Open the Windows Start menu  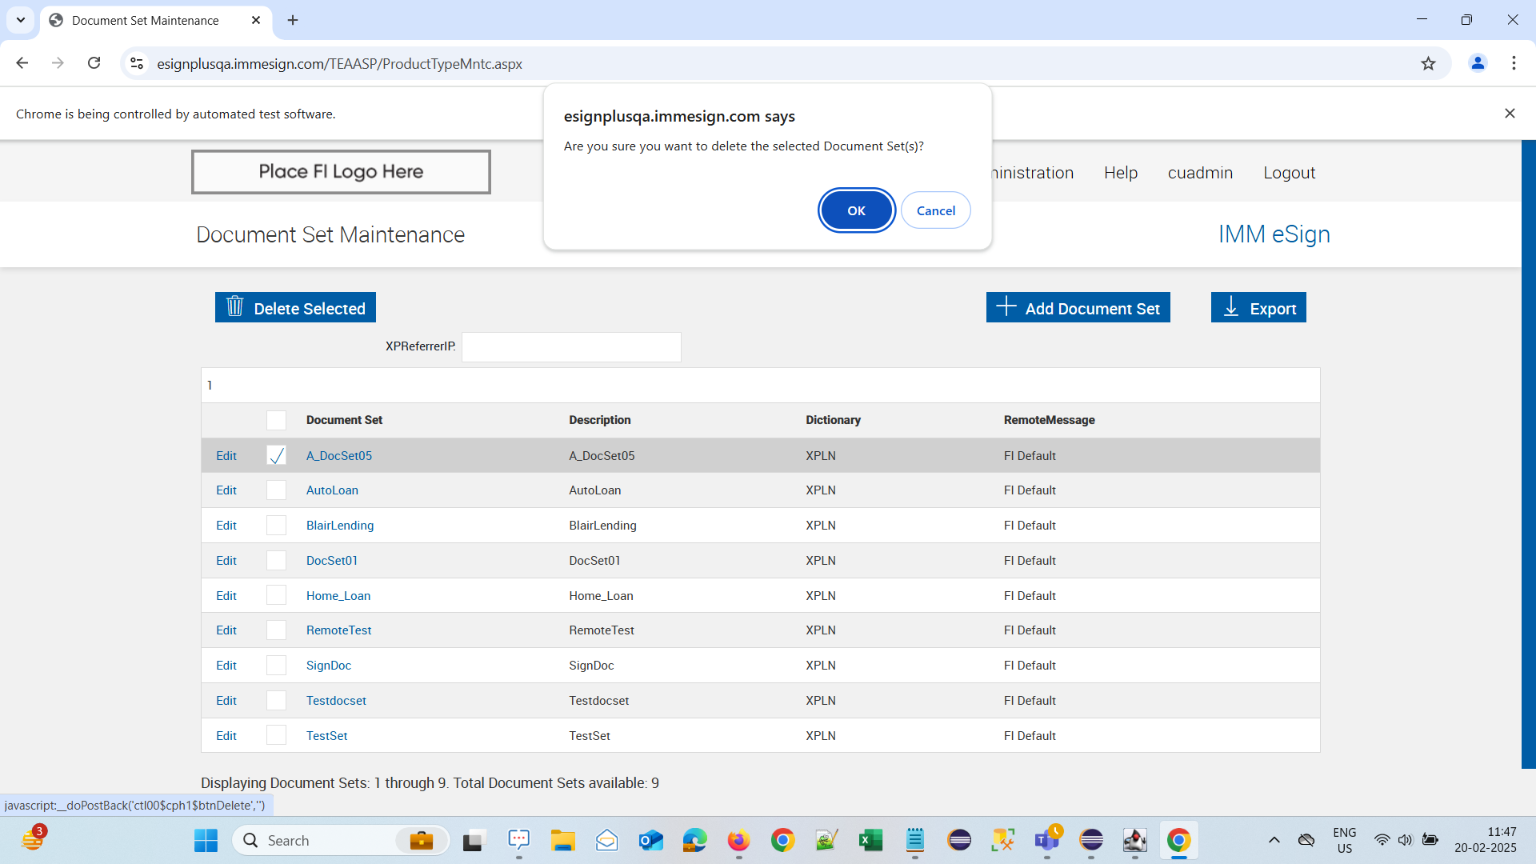(x=206, y=840)
